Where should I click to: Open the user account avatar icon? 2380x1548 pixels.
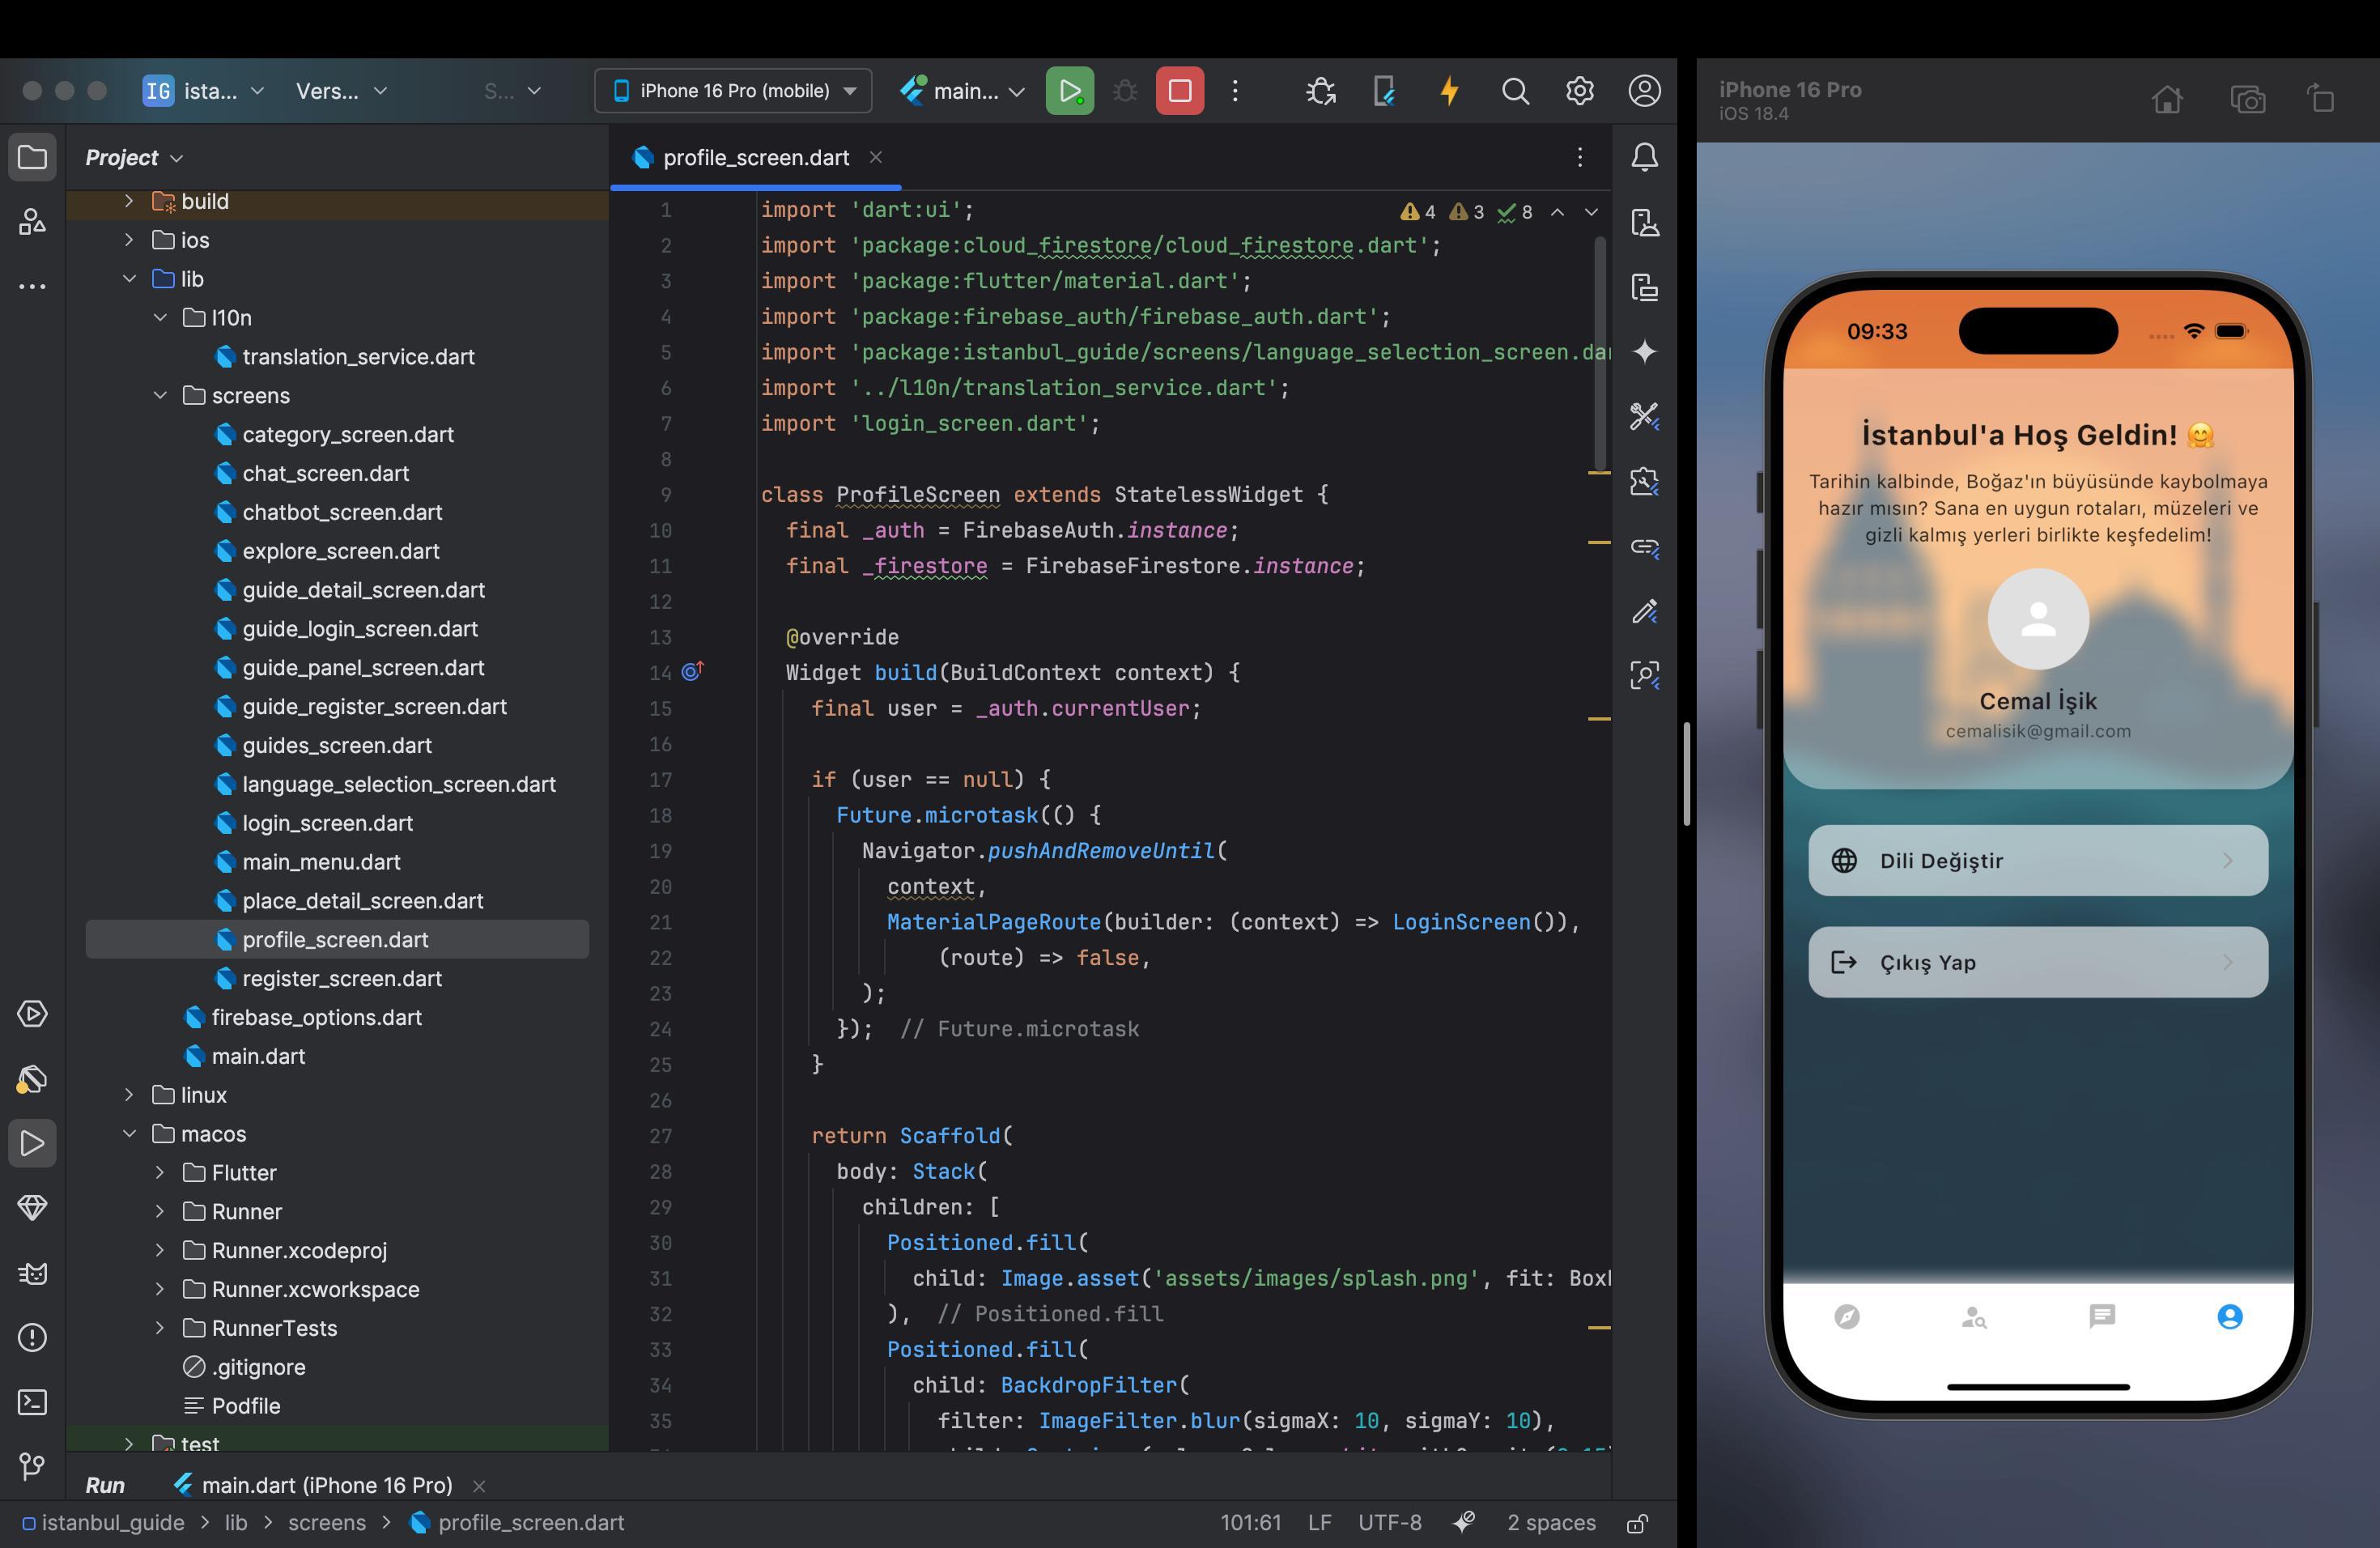(1645, 91)
